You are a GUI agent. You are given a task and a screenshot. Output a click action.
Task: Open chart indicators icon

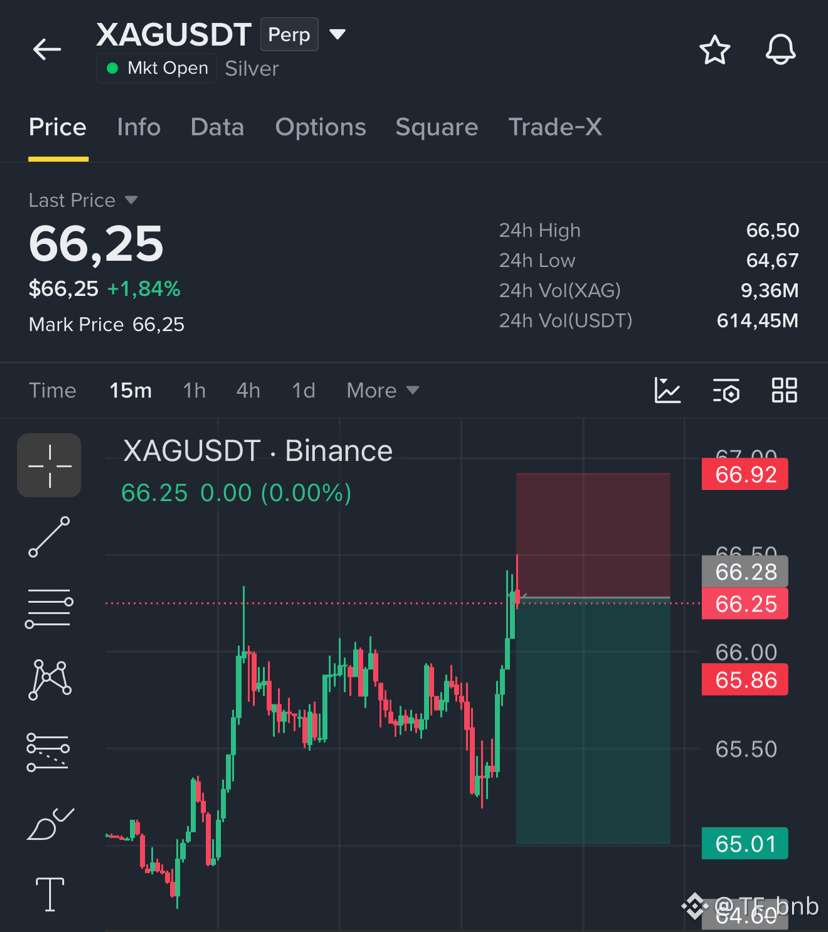(667, 391)
